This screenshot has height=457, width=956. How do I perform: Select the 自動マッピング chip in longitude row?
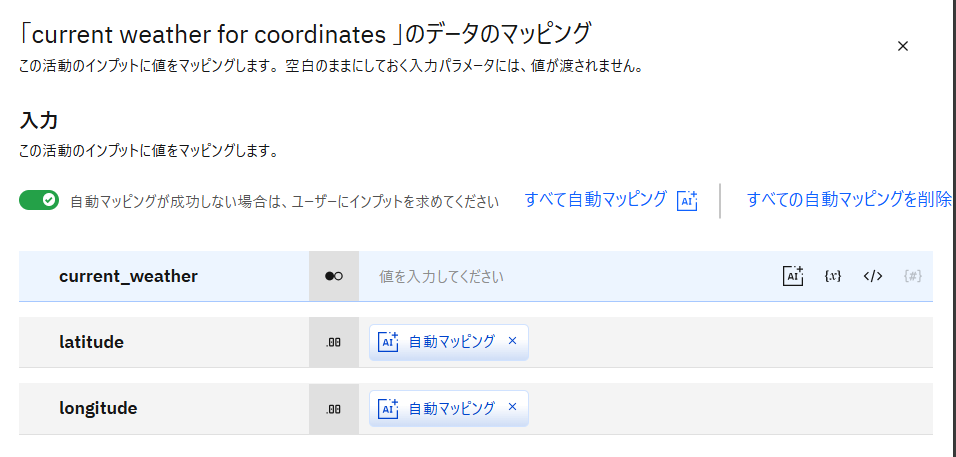pyautogui.click(x=450, y=408)
